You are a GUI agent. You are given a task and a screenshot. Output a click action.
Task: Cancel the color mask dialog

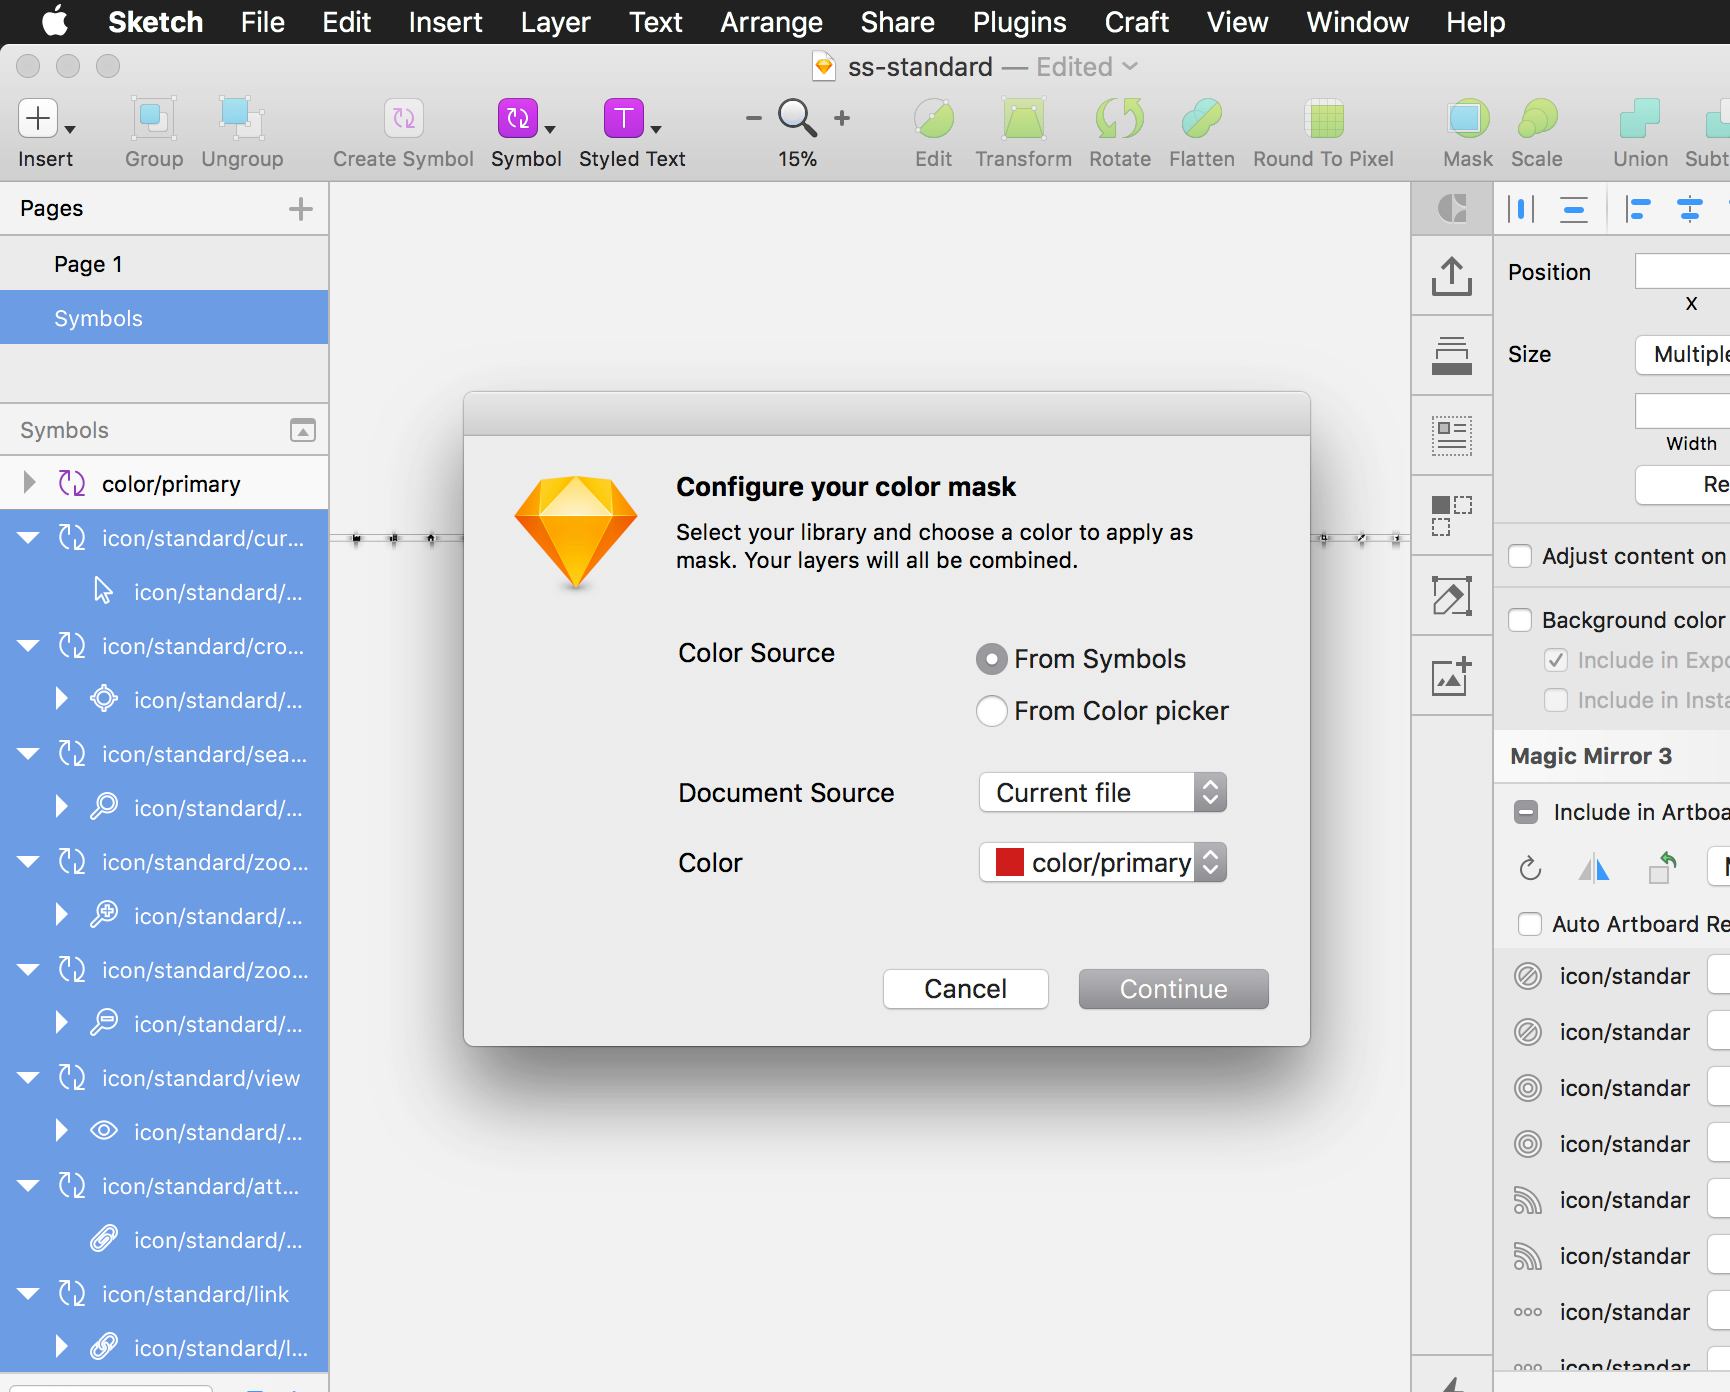(x=964, y=988)
